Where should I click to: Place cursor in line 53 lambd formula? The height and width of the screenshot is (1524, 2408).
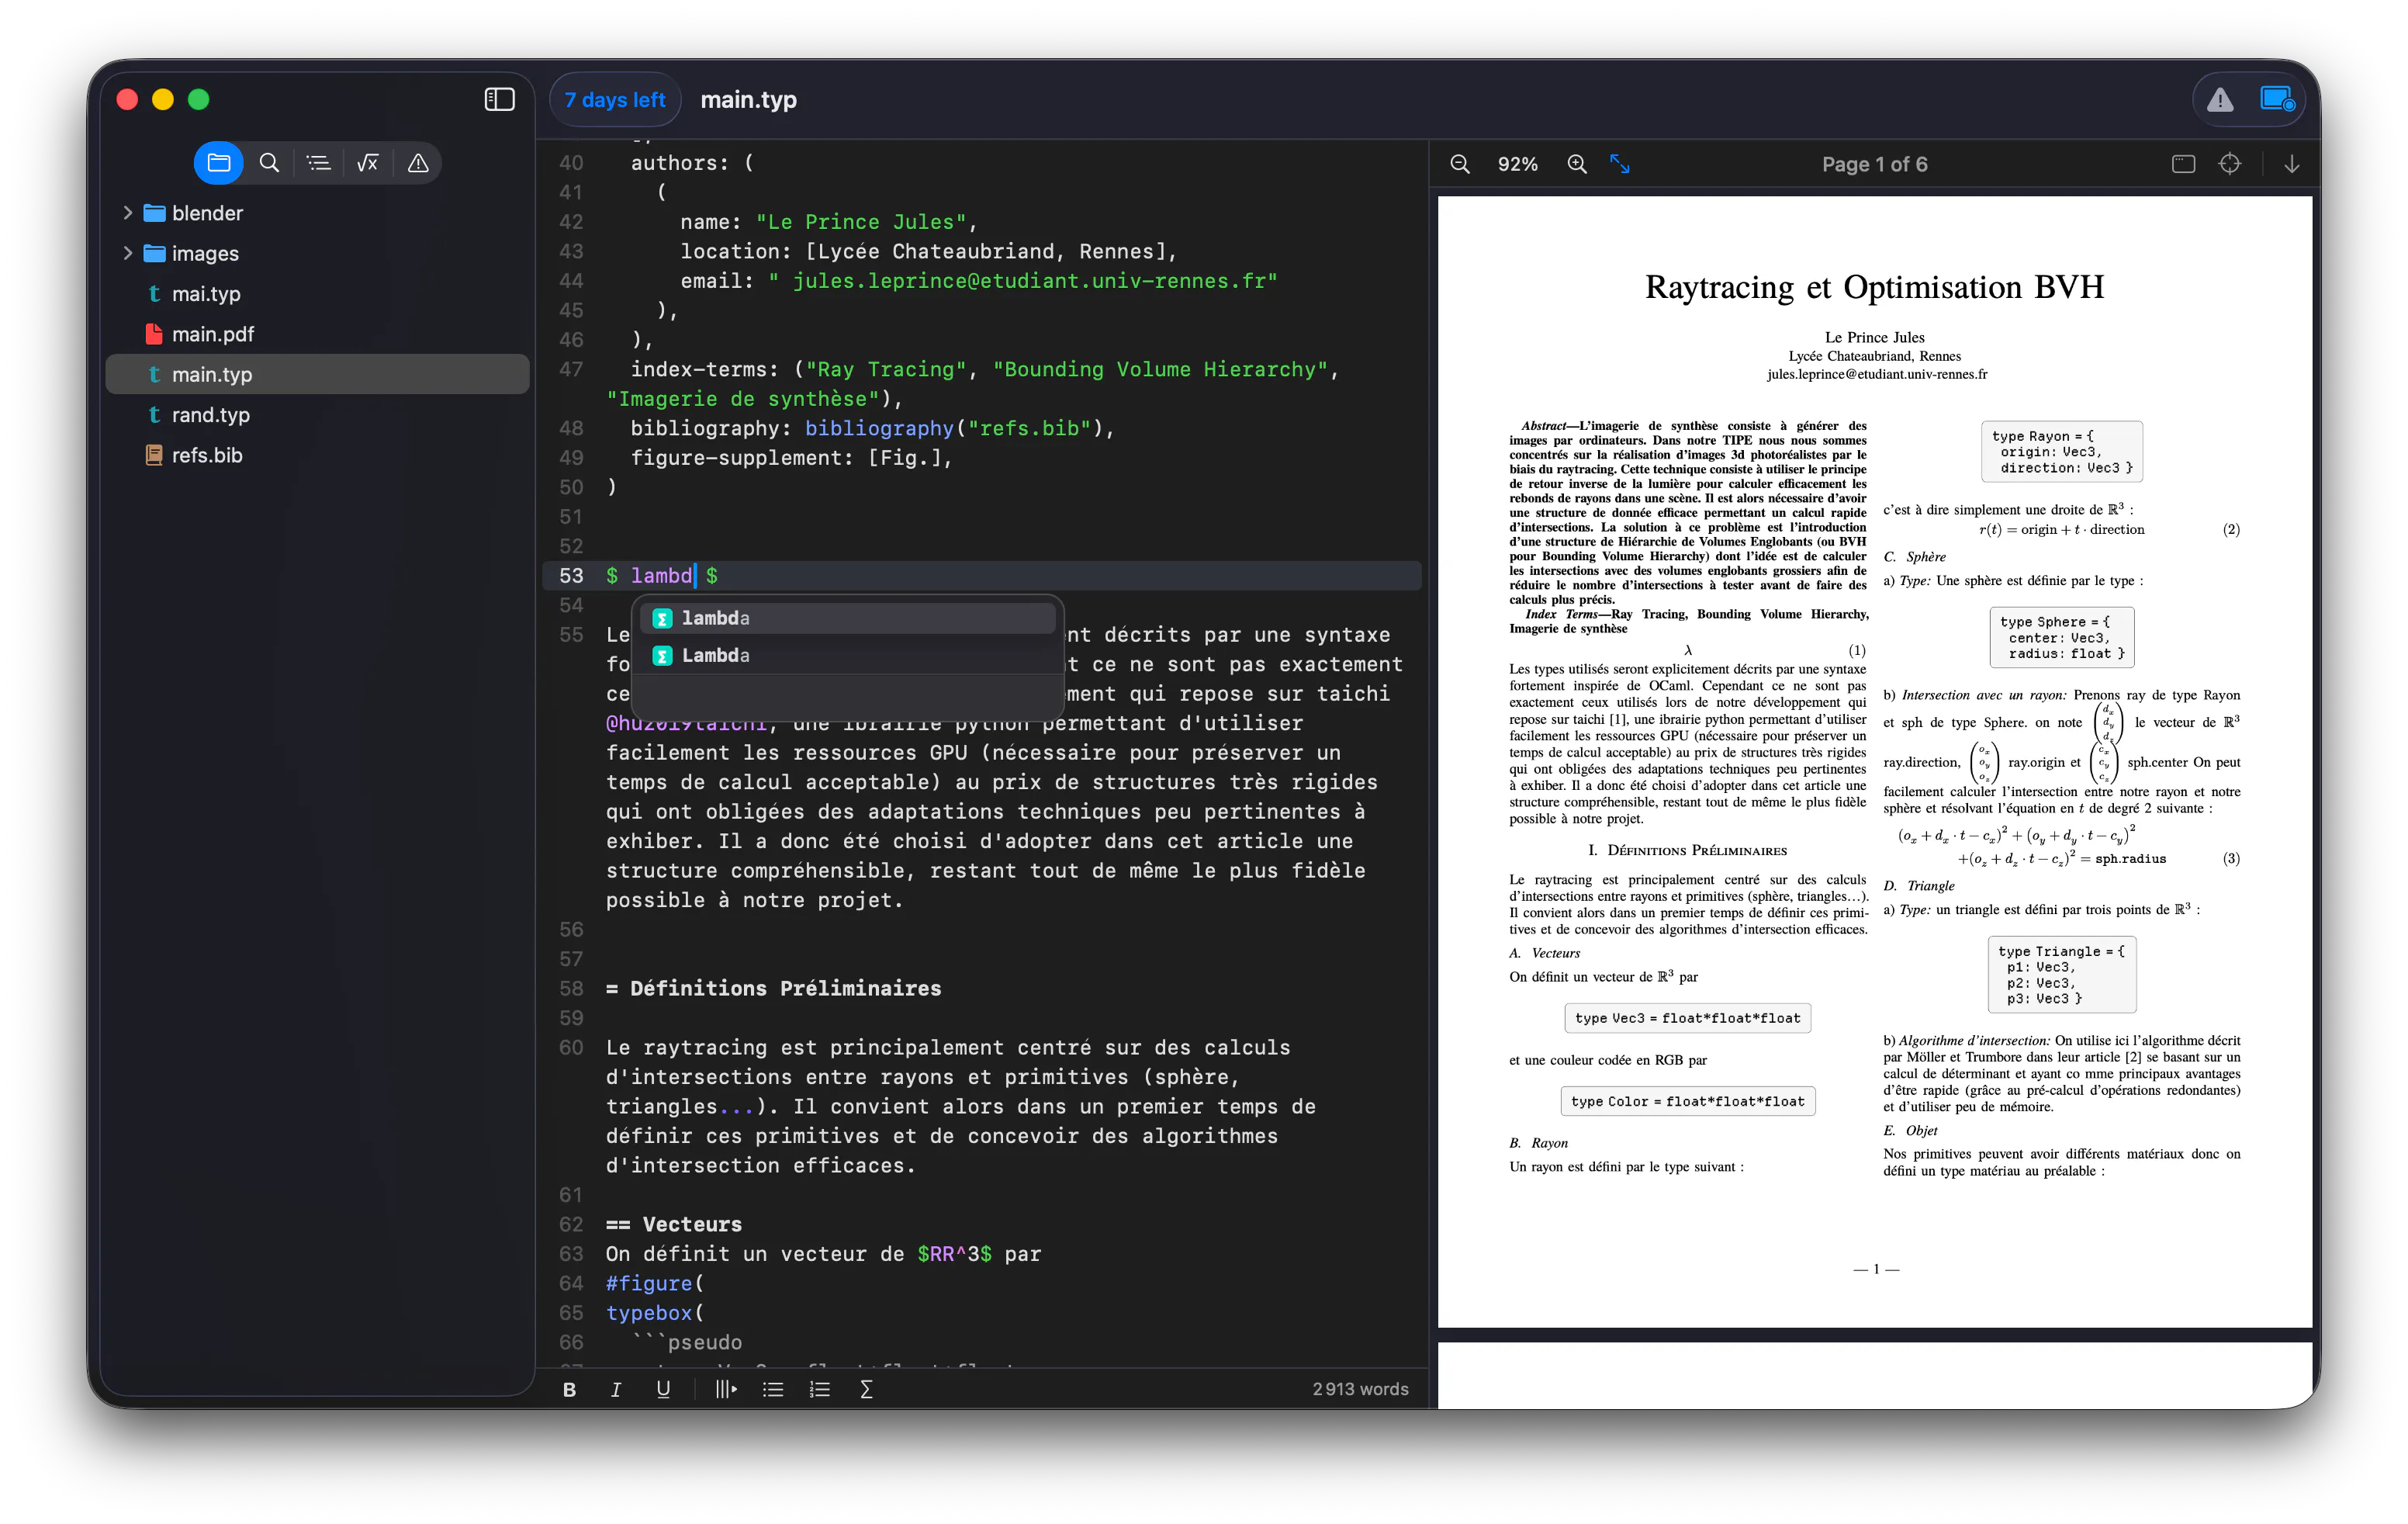pyautogui.click(x=661, y=576)
